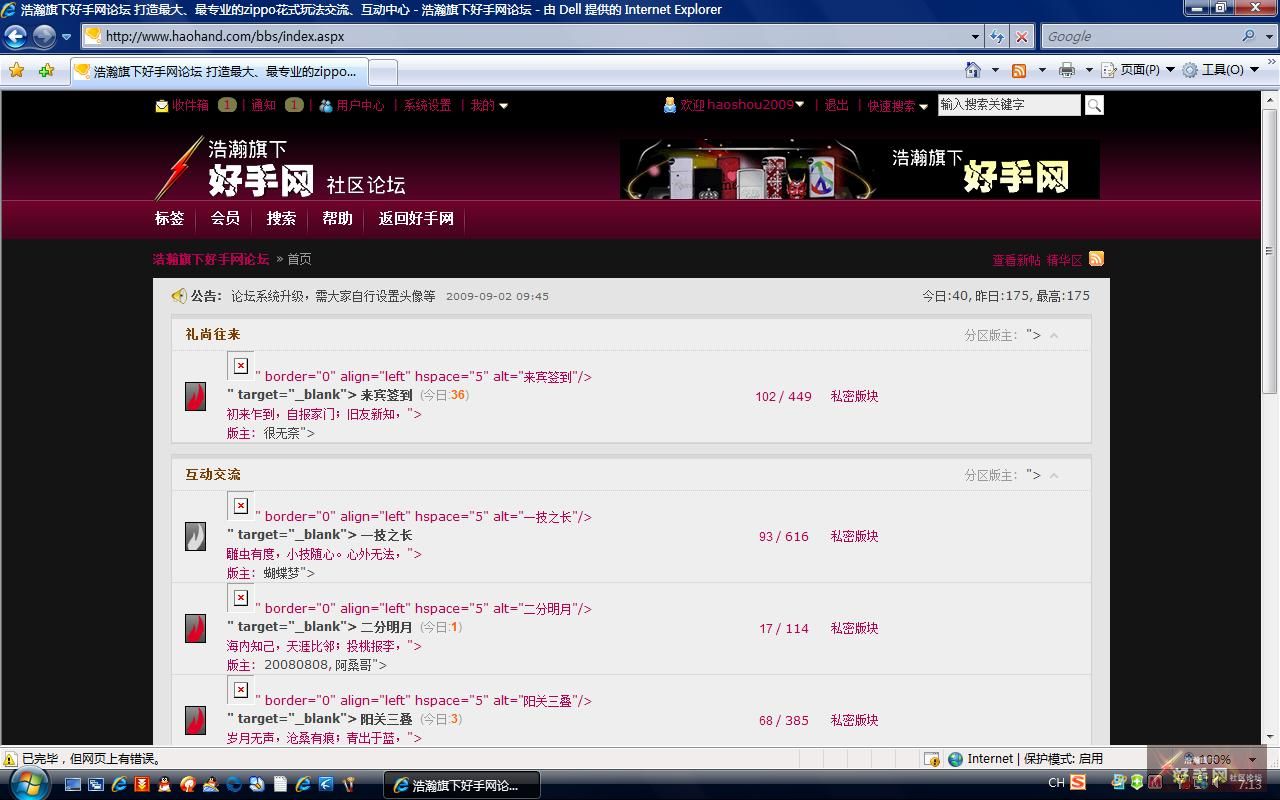Open a new tab with the blank tab button
The width and height of the screenshot is (1280, 800).
(384, 72)
